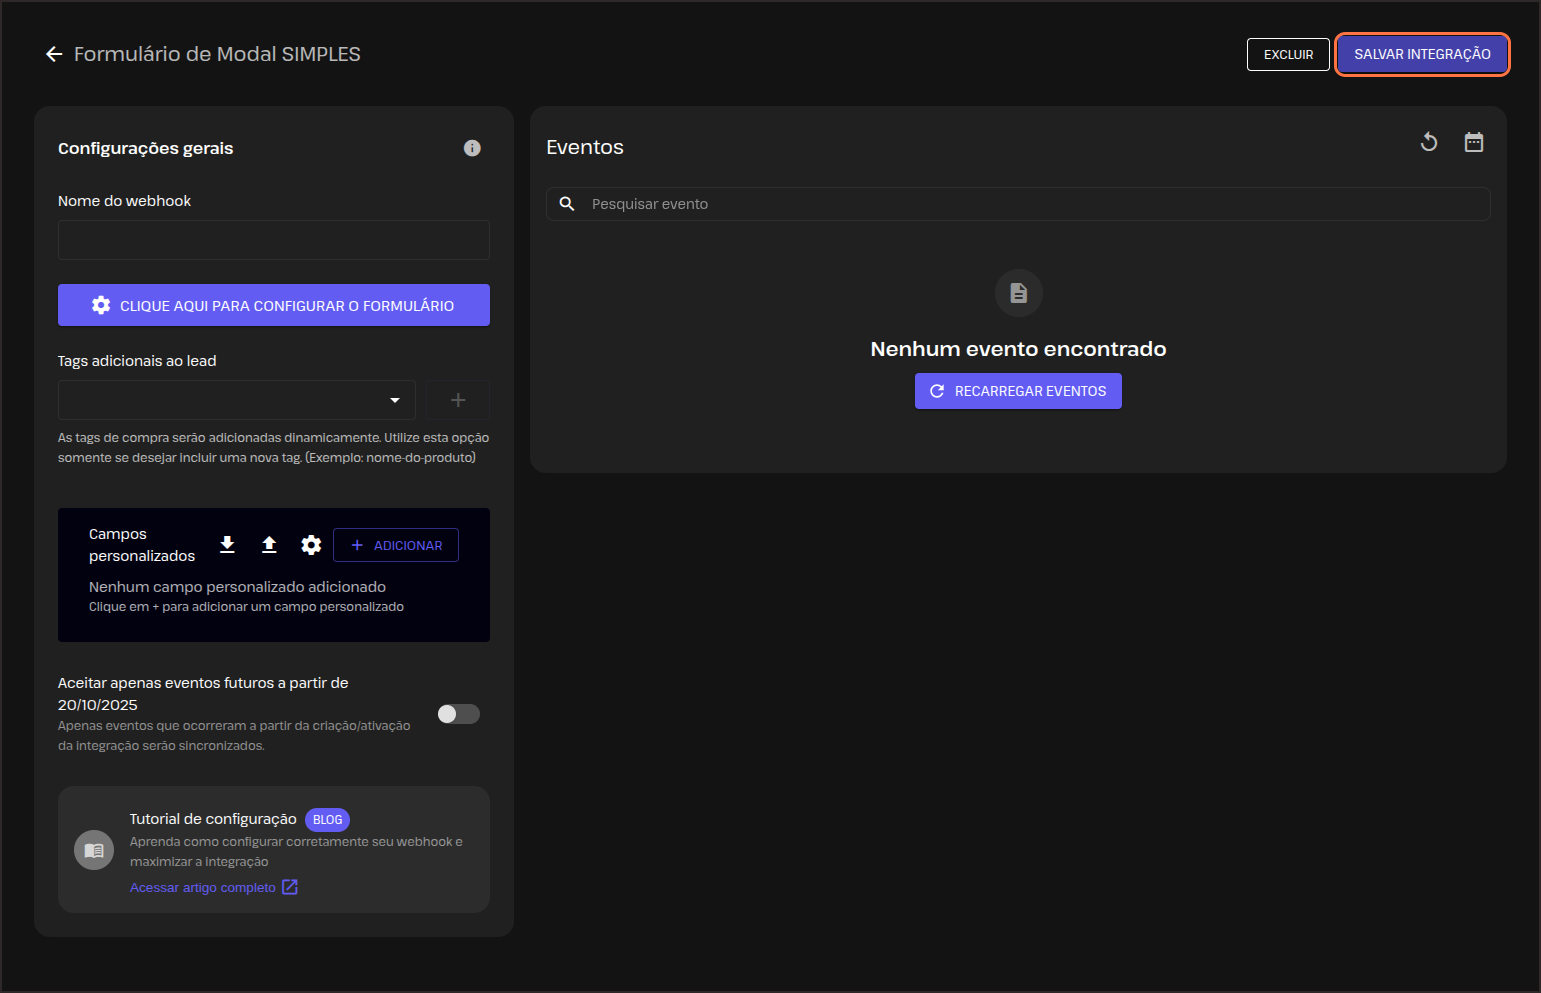Click the upload icon in Campos personalizados
The image size is (1541, 993).
point(269,544)
